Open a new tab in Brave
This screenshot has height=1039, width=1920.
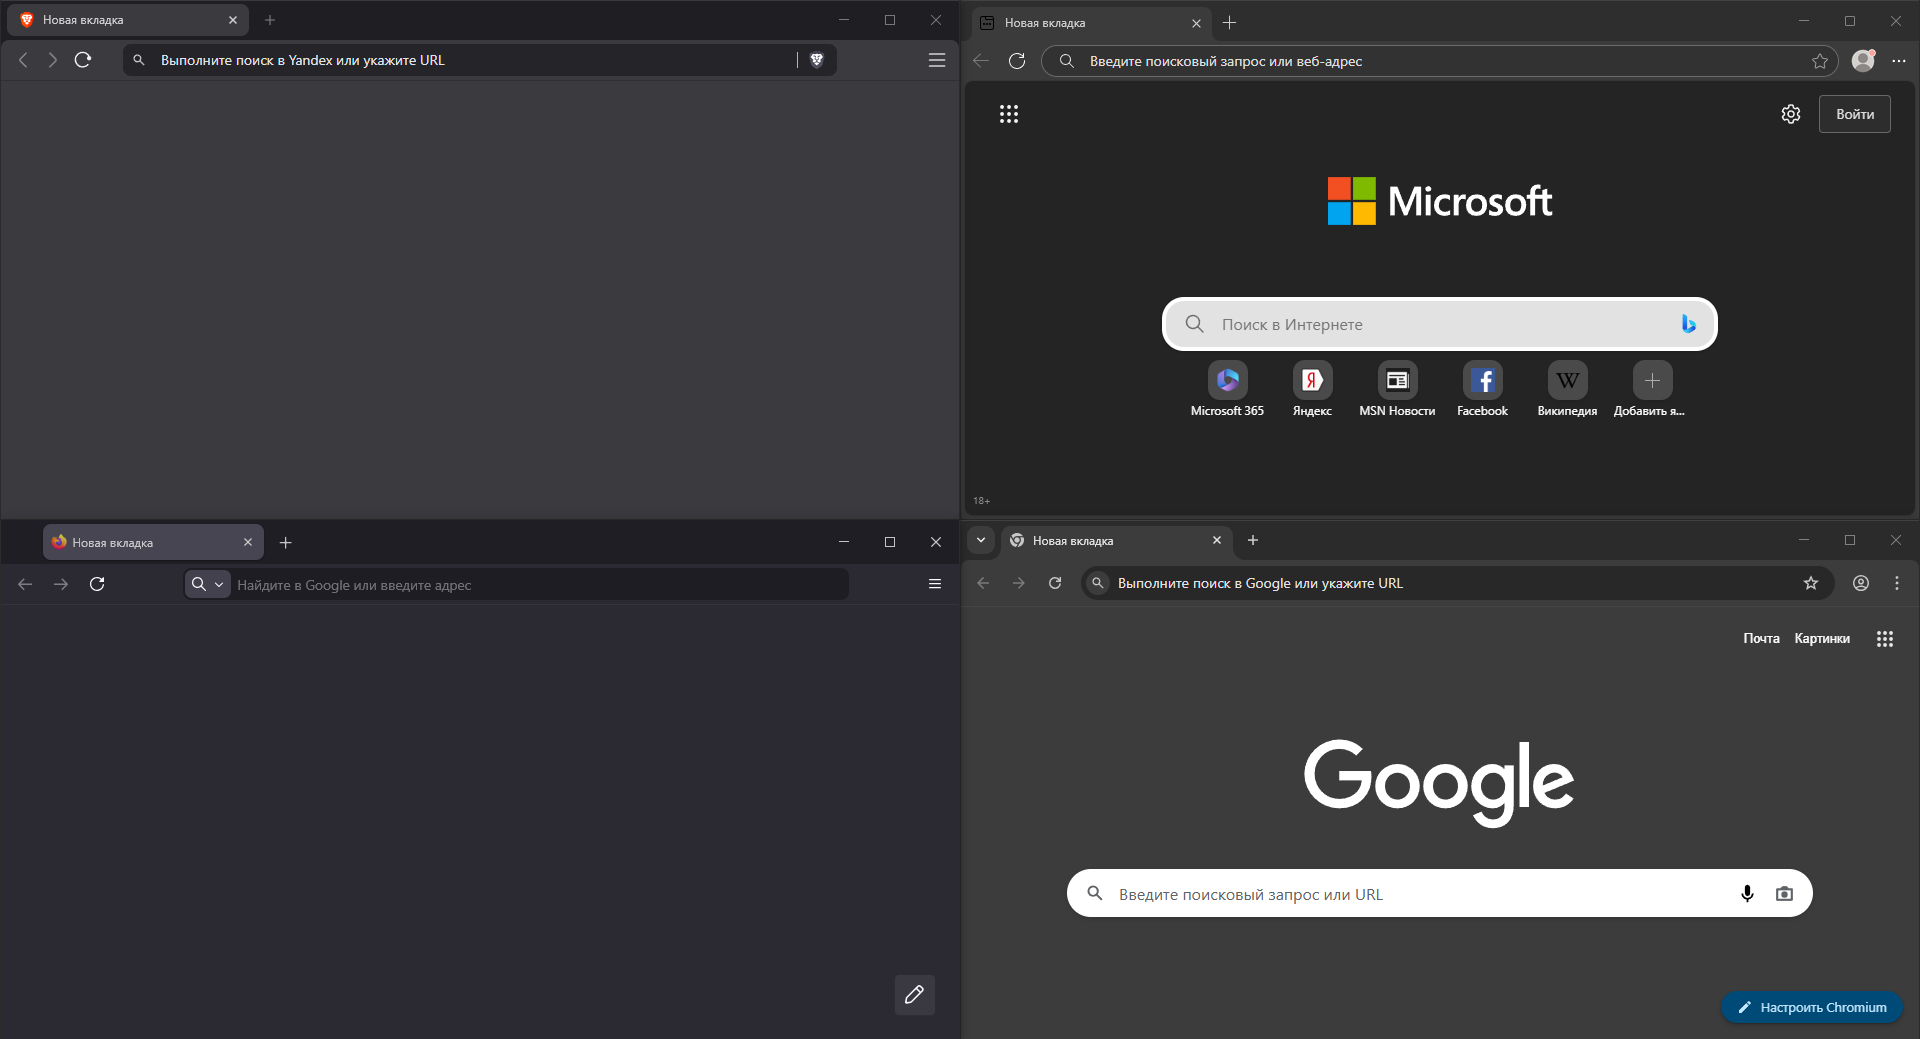tap(270, 20)
